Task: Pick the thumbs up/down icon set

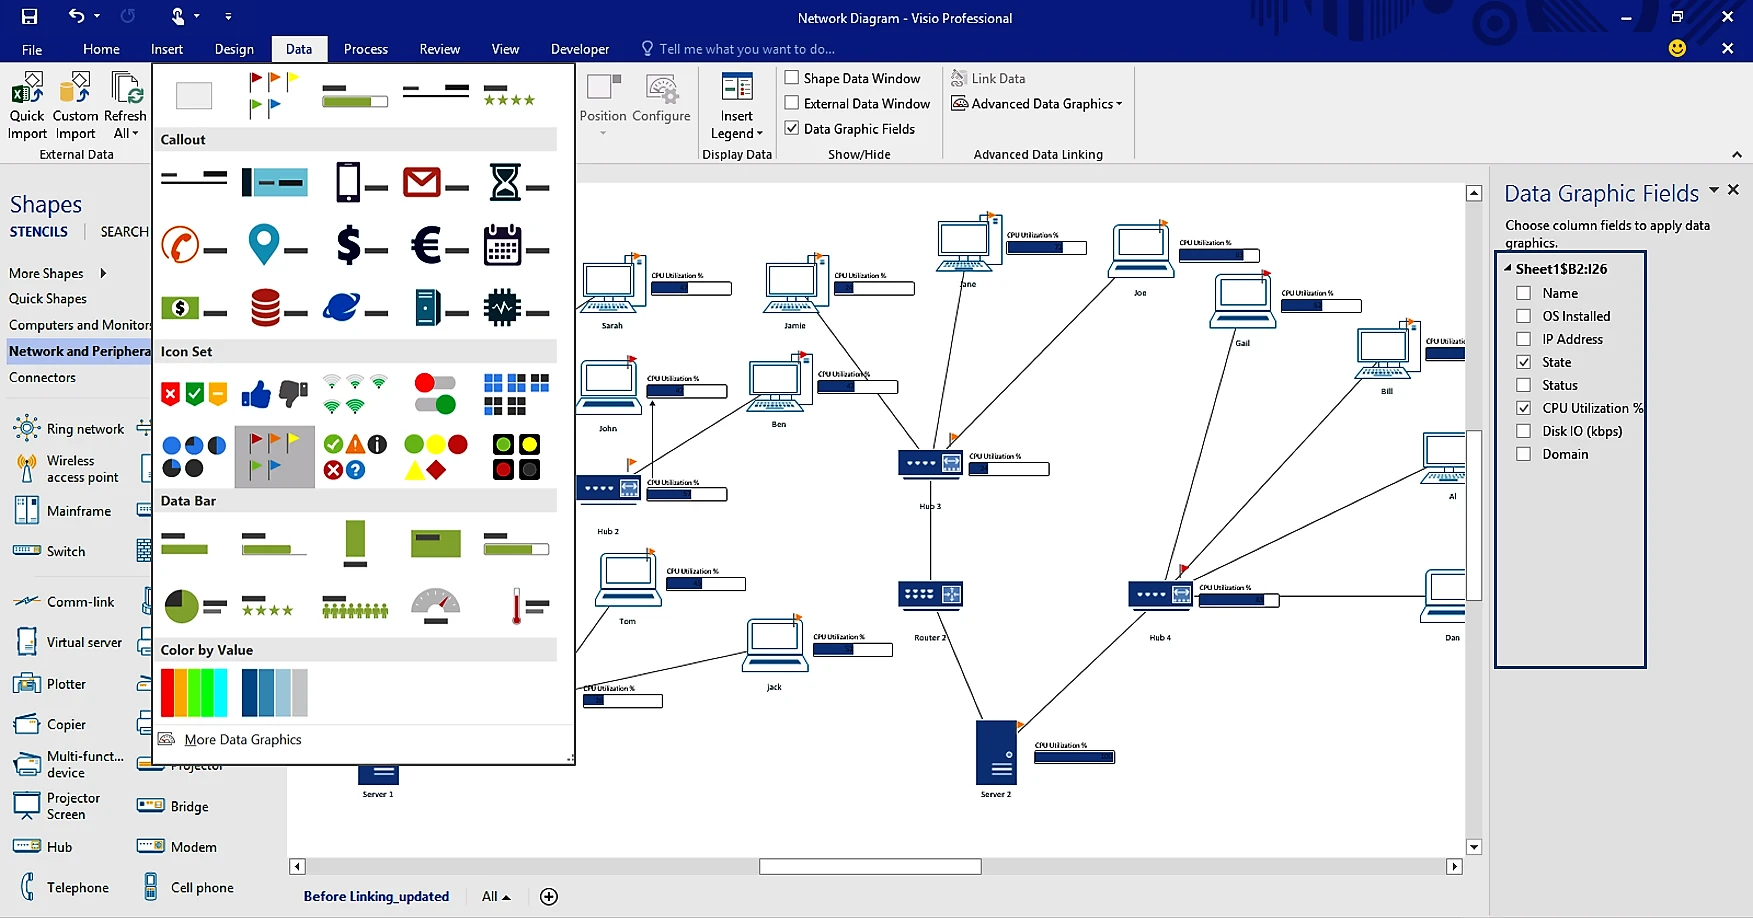Action: click(274, 394)
